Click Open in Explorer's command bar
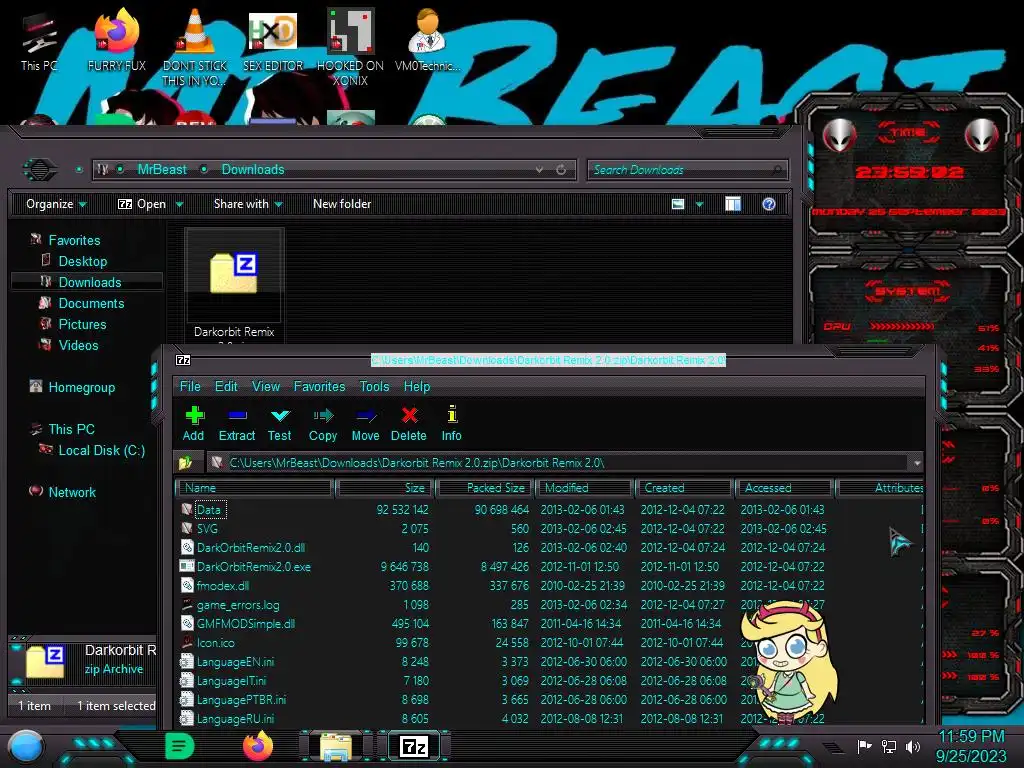 point(142,204)
